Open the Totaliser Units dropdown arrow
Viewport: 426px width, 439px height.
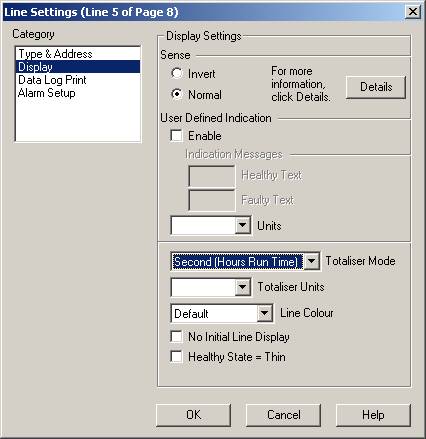[x=242, y=287]
